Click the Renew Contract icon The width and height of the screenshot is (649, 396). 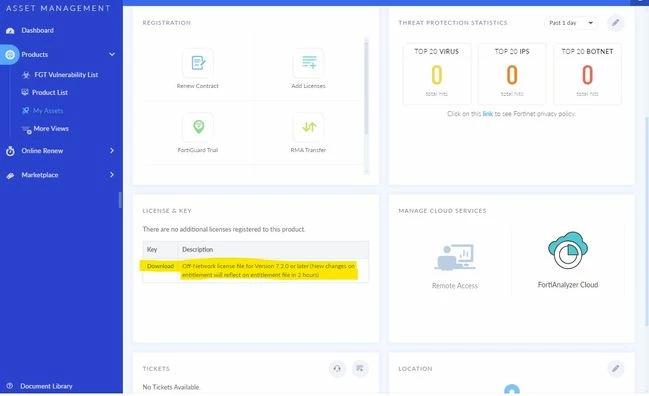198,63
